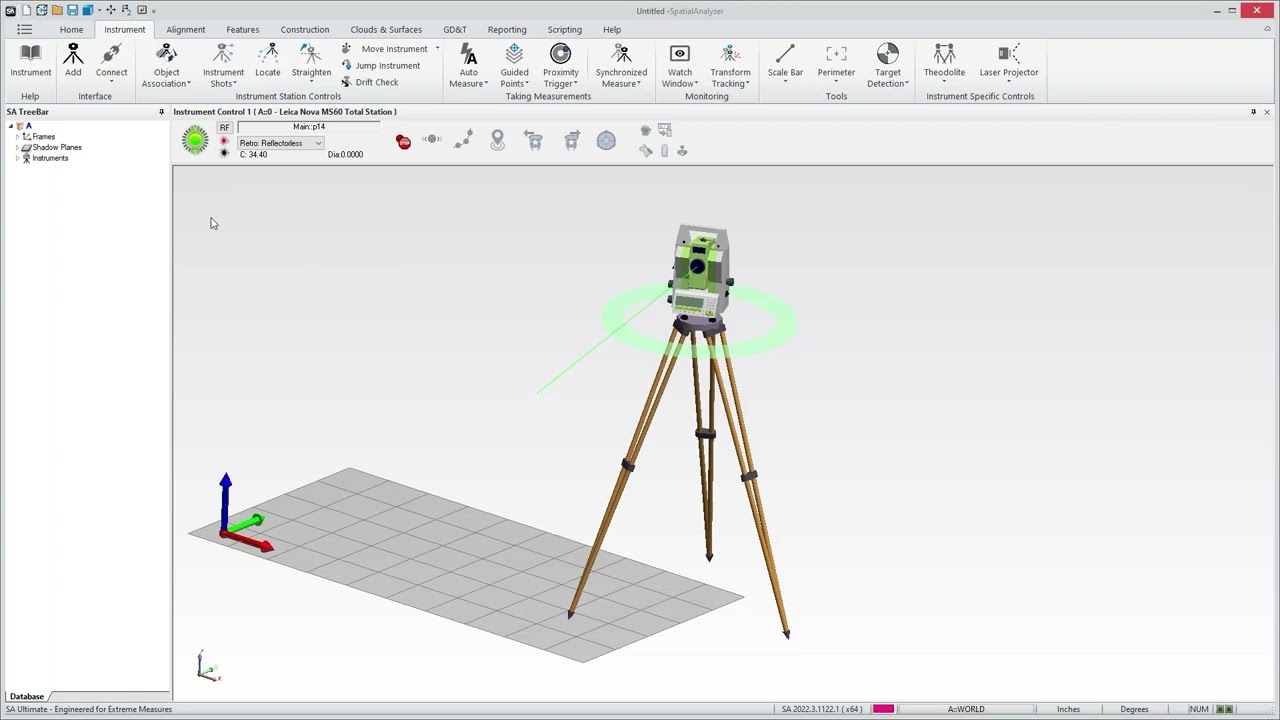Image resolution: width=1280 pixels, height=720 pixels.
Task: Open the application file menu button
Action: point(24,29)
